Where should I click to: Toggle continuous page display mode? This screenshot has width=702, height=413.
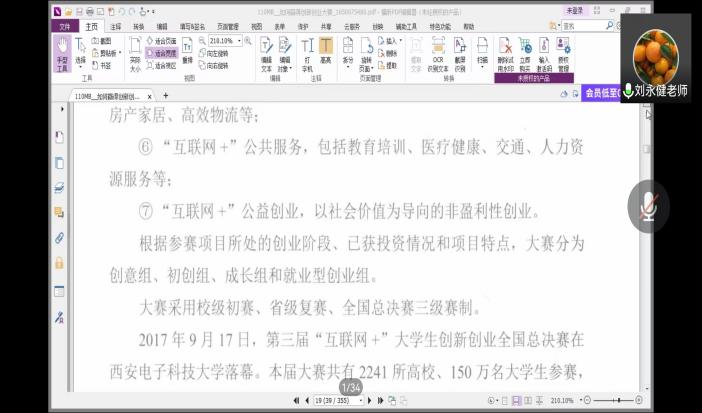[x=516, y=400]
